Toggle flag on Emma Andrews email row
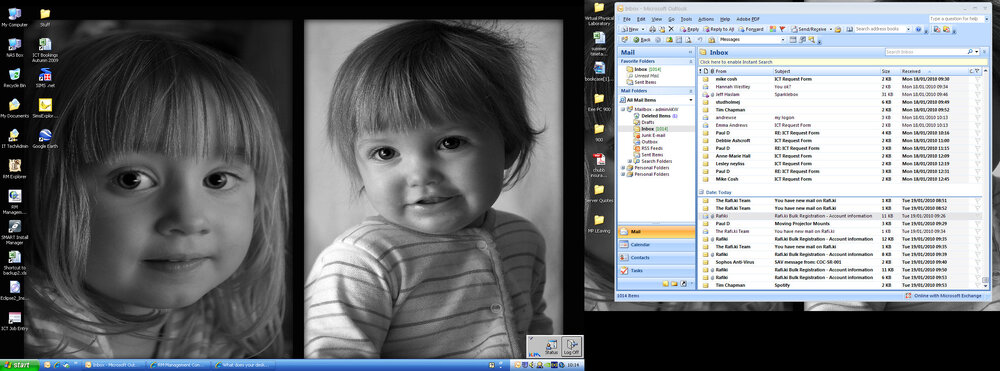Image resolution: width=1000 pixels, height=371 pixels. coord(978,125)
